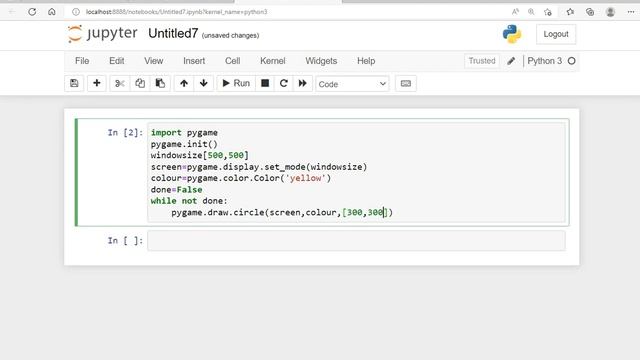This screenshot has height=360, width=640.
Task: Move selected cell up arrow
Action: [184, 83]
